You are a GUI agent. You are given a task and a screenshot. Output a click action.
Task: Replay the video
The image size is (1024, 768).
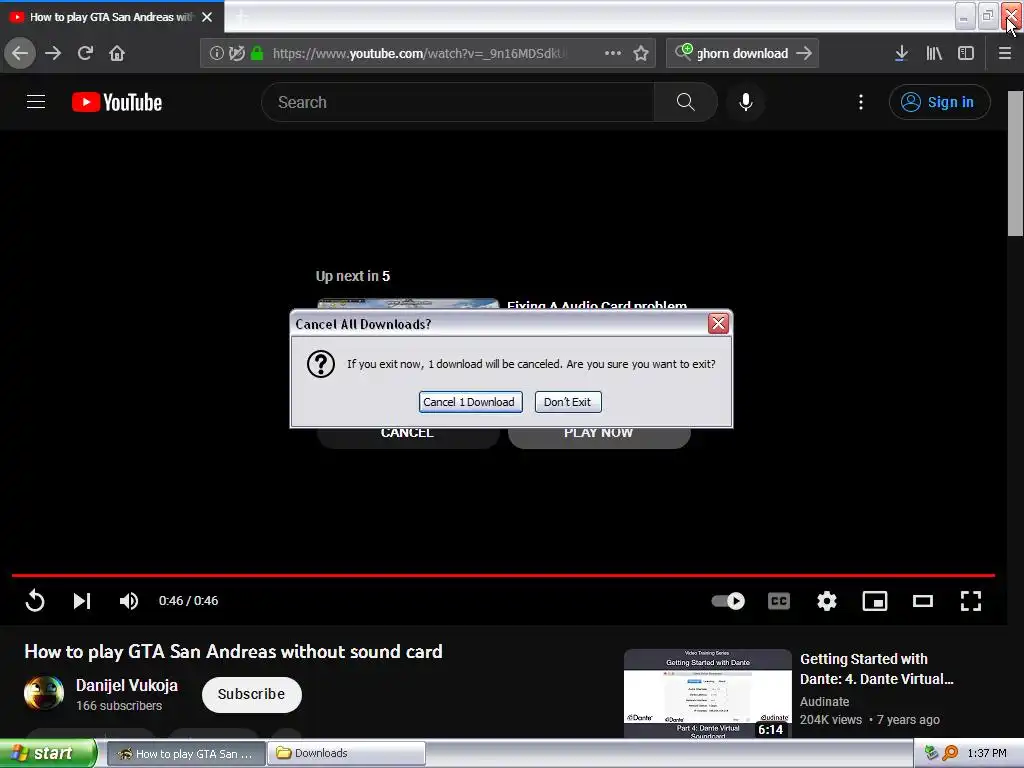[35, 600]
